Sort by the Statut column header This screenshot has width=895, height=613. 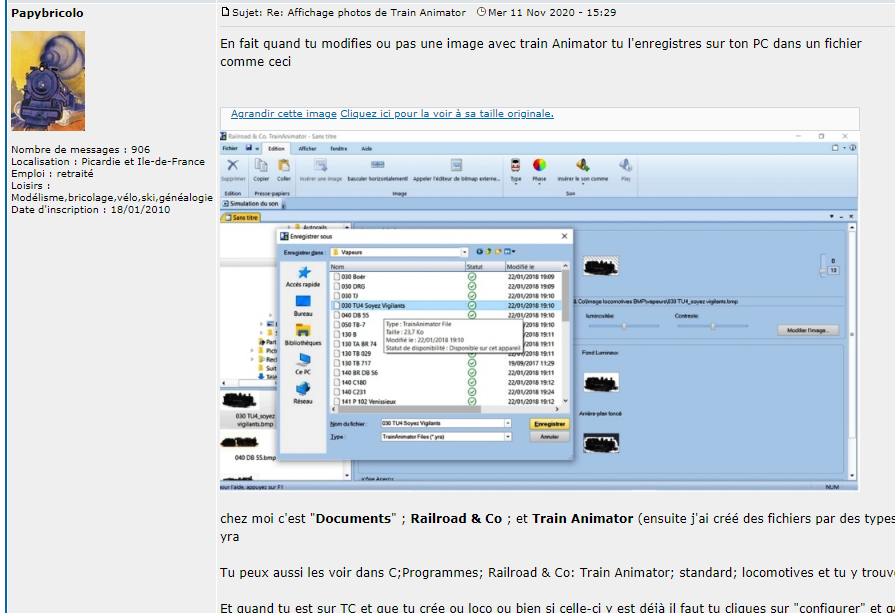pos(485,267)
